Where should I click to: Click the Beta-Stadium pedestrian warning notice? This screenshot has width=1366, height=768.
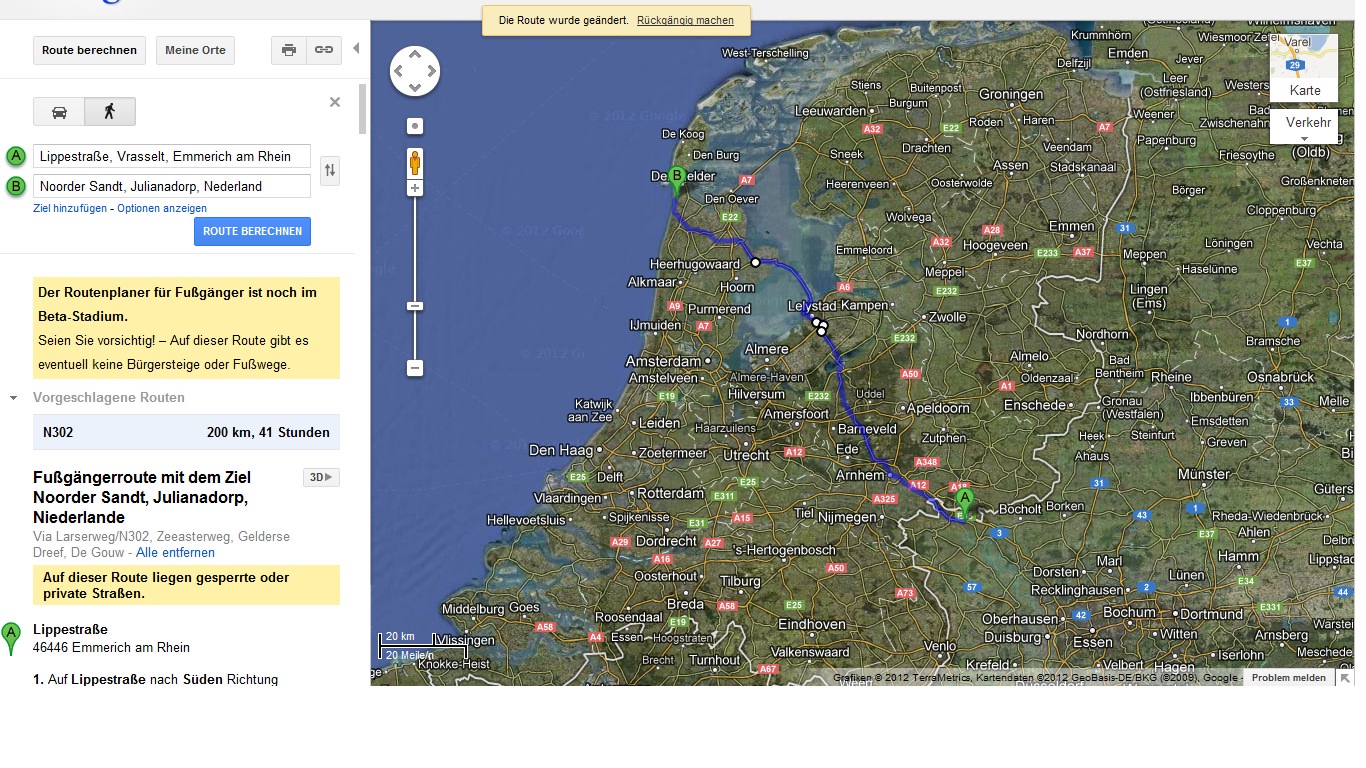pos(186,328)
